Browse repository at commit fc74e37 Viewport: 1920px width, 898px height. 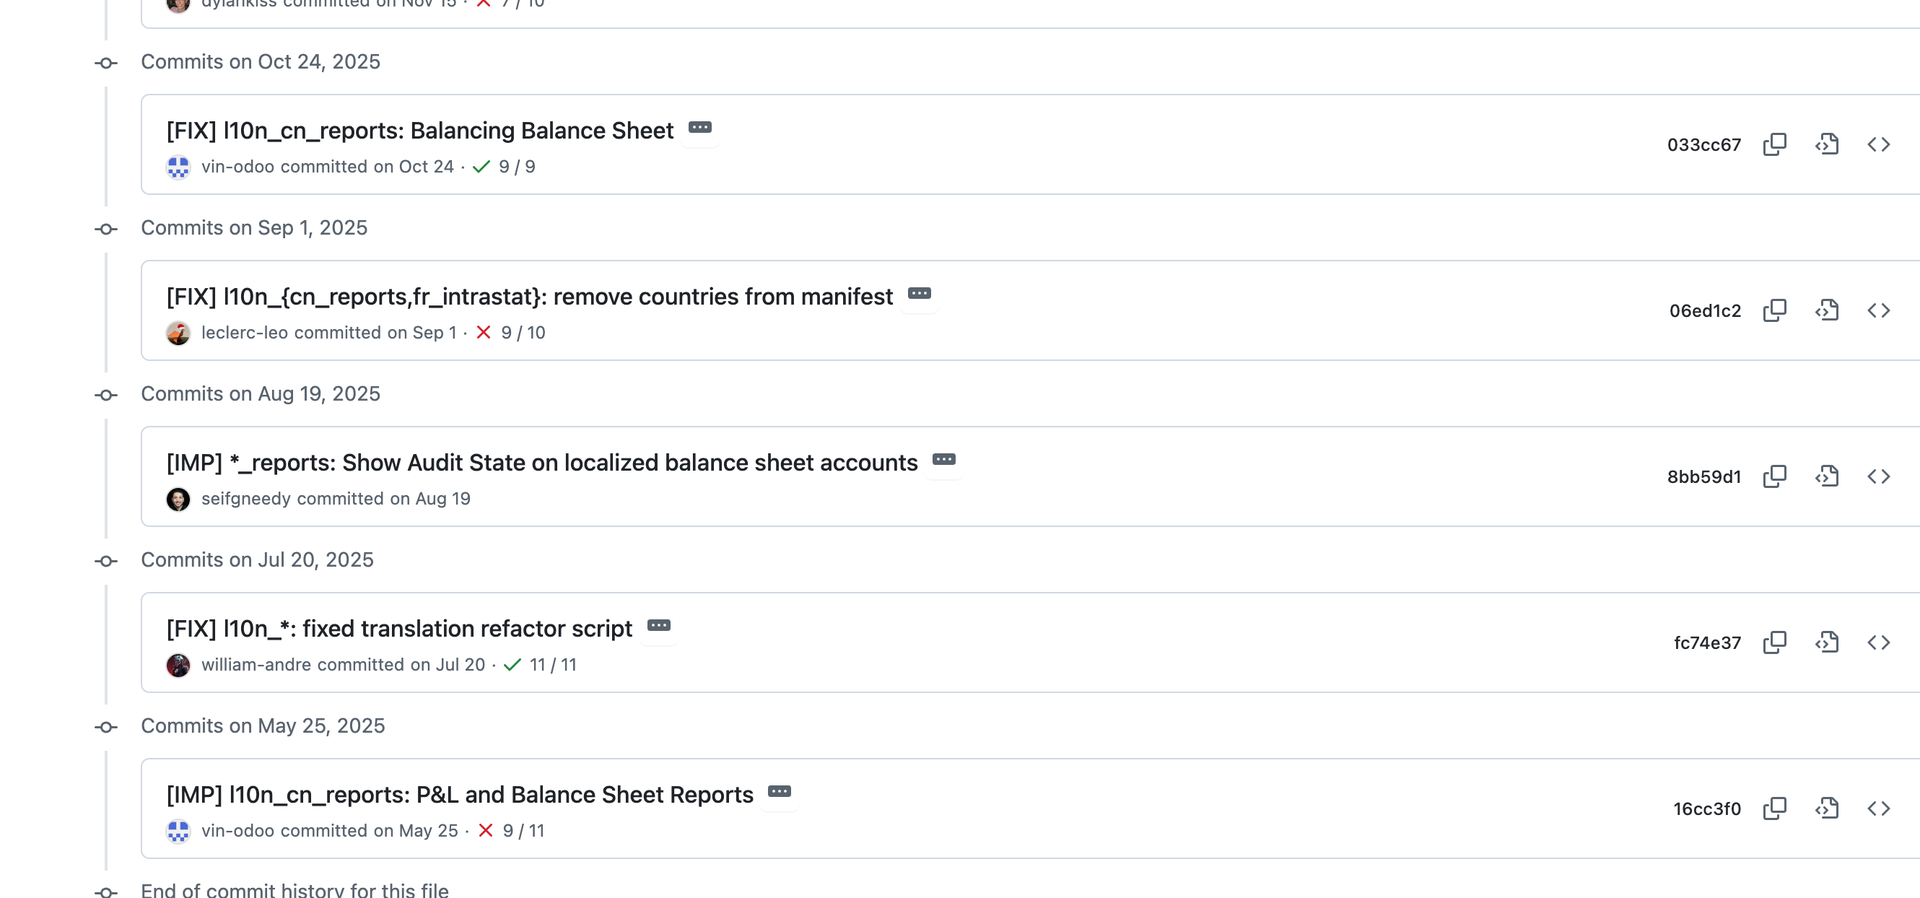(x=1878, y=642)
